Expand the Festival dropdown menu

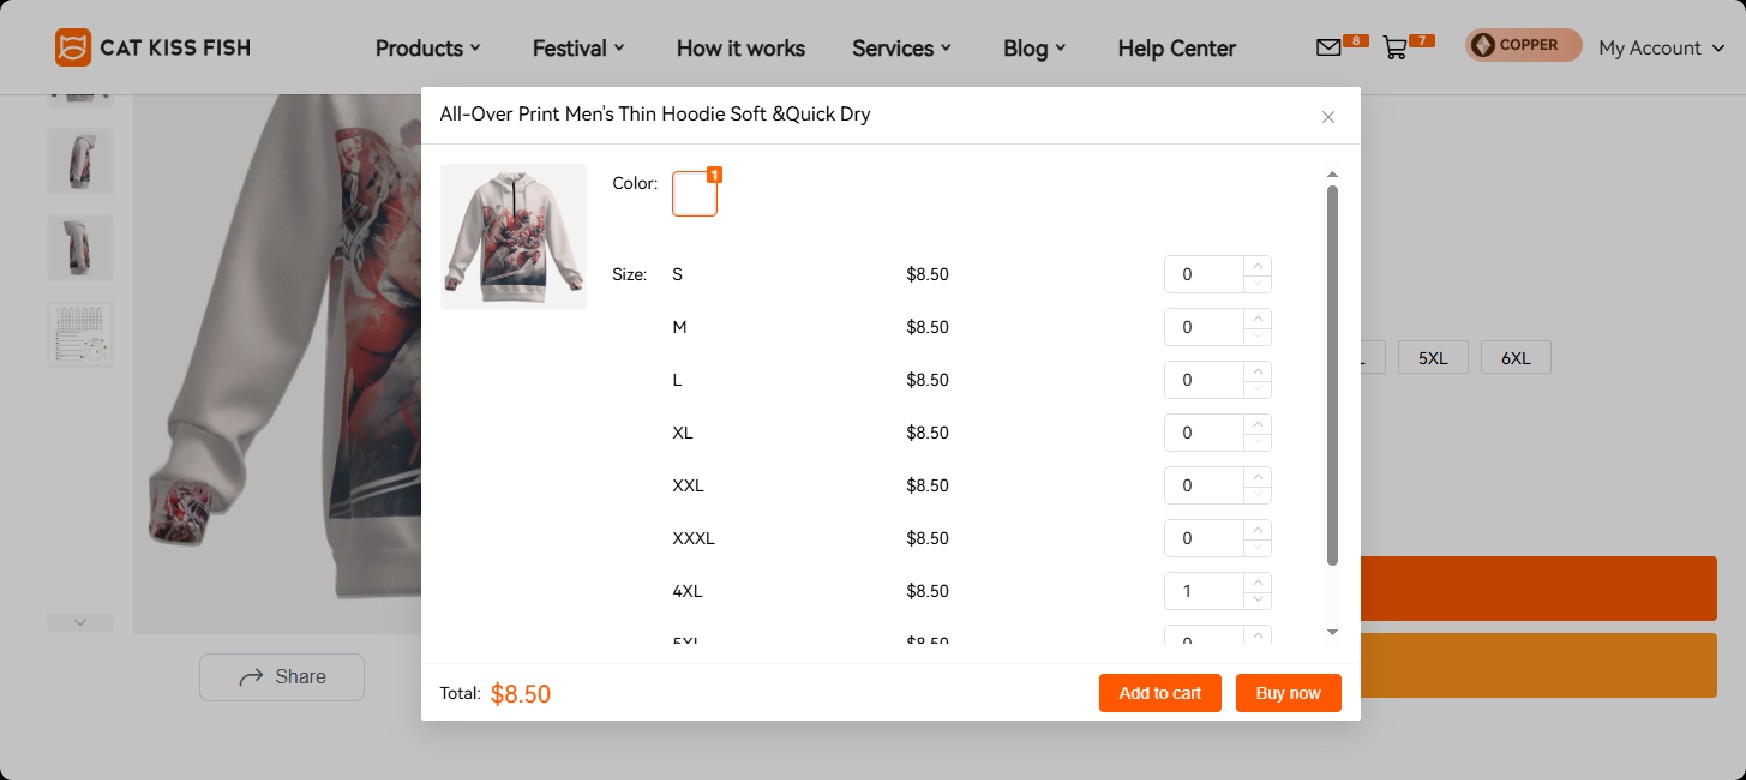coord(578,48)
